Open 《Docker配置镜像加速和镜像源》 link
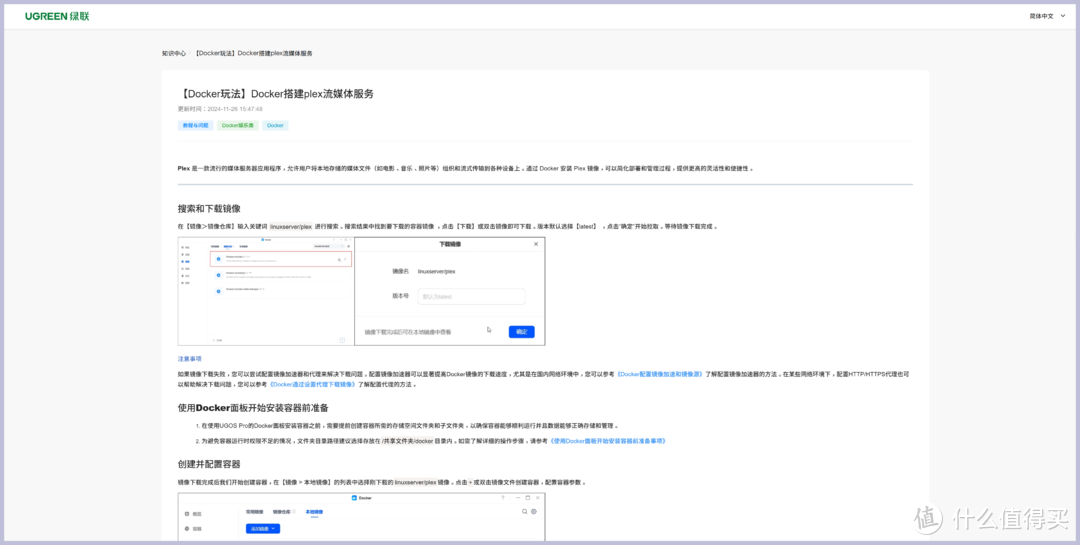This screenshot has width=1080, height=545. coord(659,373)
